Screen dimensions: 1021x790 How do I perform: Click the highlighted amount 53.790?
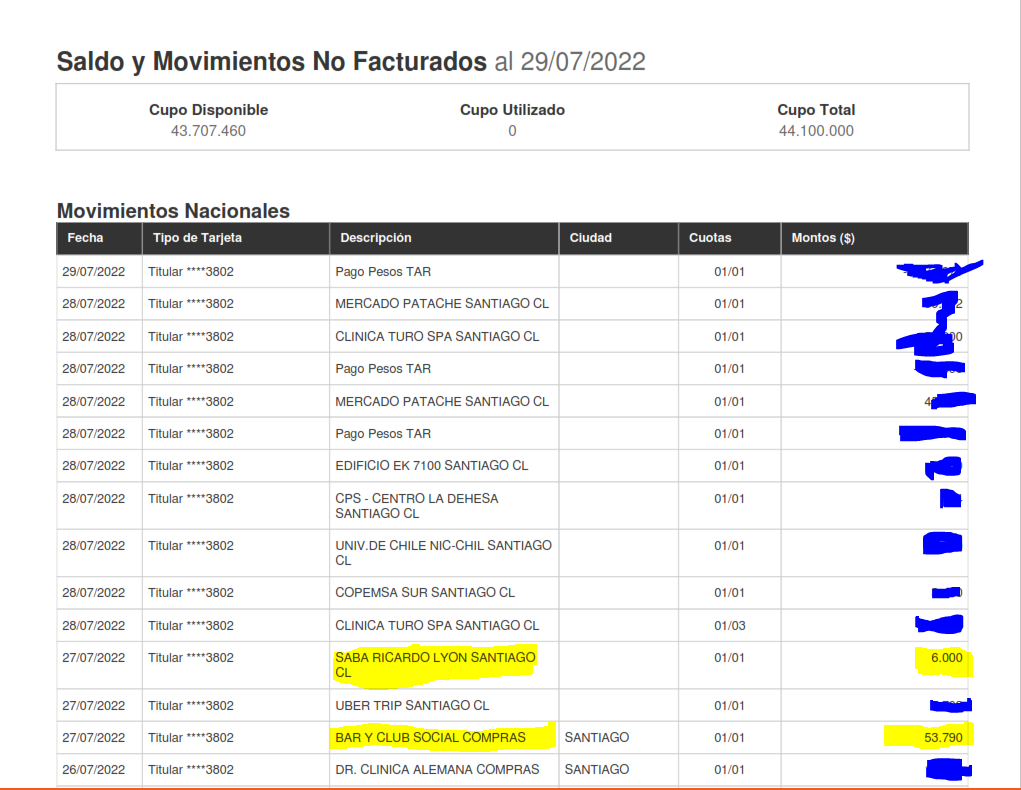point(942,738)
